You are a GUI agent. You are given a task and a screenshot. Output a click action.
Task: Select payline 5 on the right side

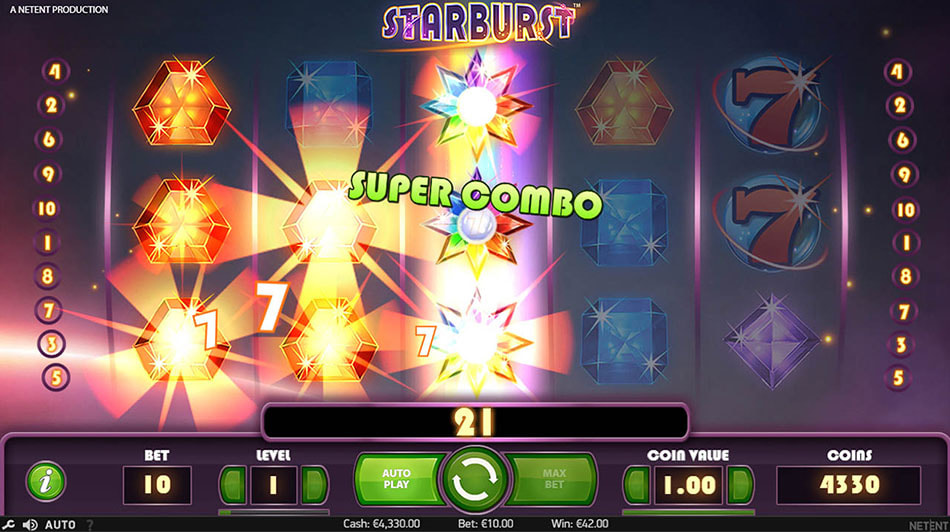(899, 378)
